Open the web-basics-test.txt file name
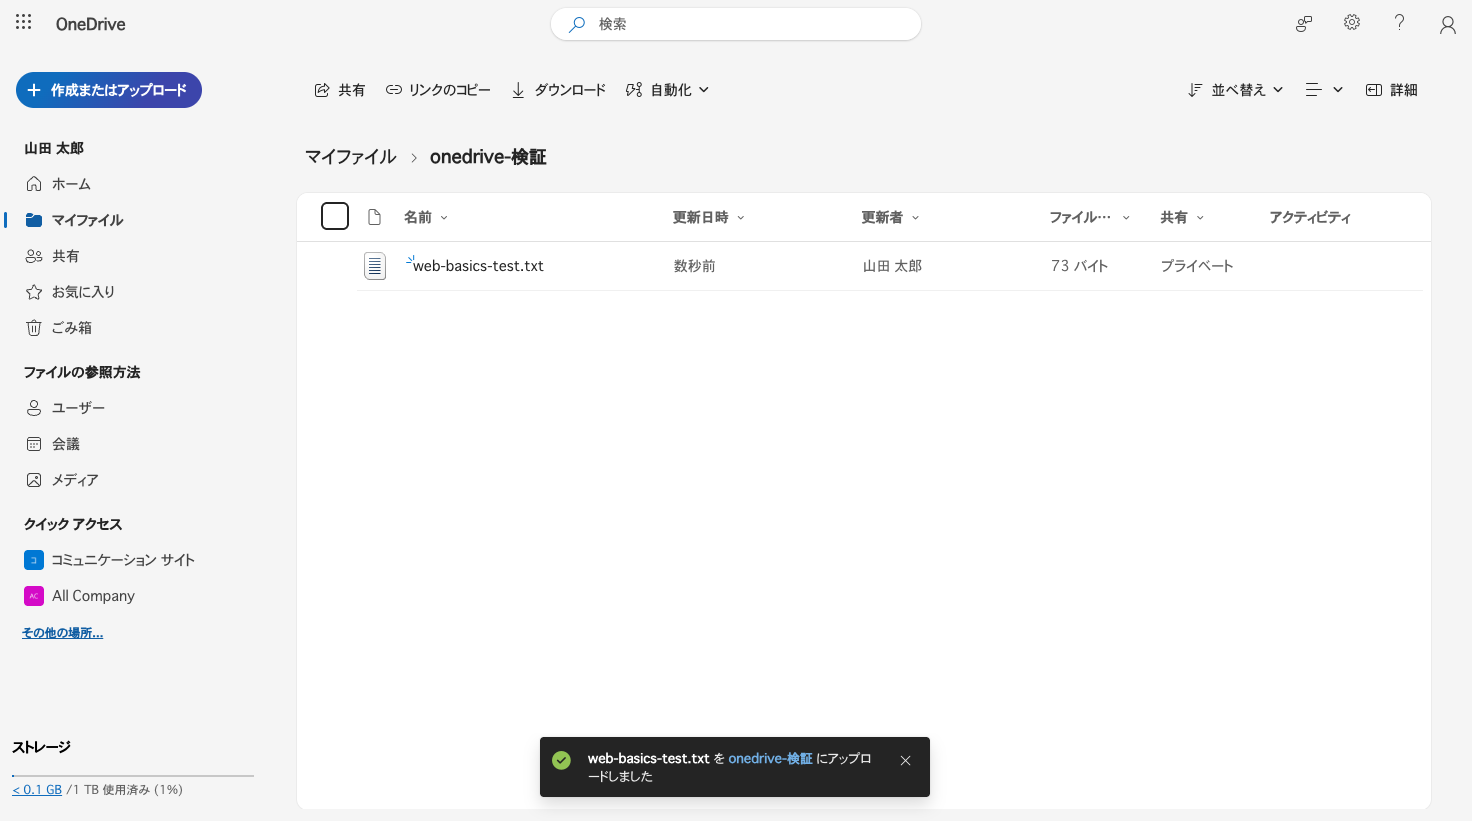 coord(478,266)
